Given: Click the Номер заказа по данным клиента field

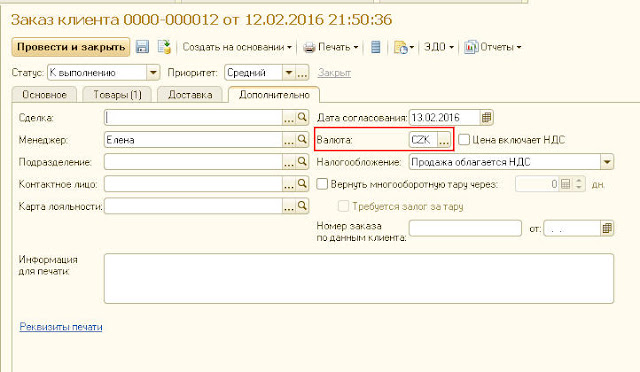Looking at the screenshot, I should pyautogui.click(x=465, y=228).
